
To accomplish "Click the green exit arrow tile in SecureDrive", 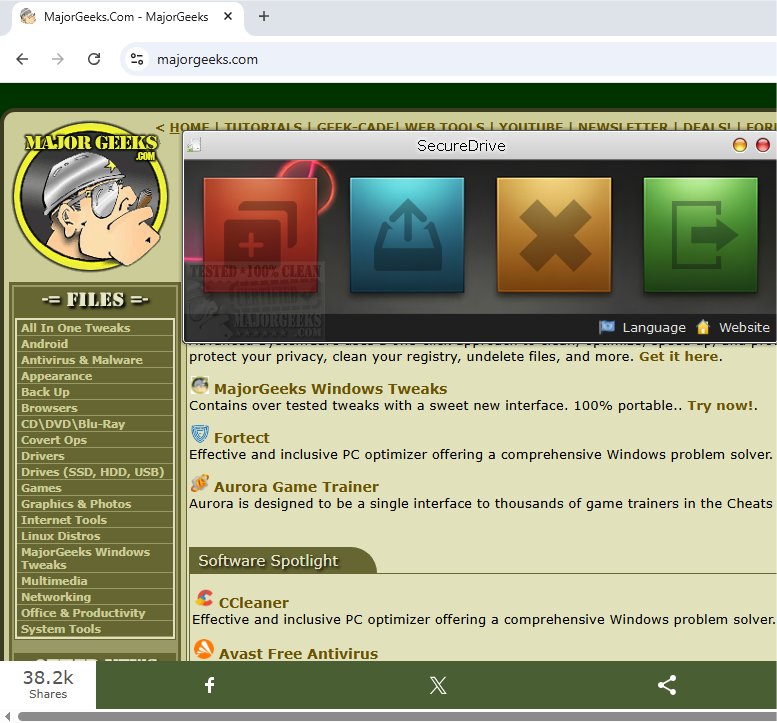I will pyautogui.click(x=700, y=235).
